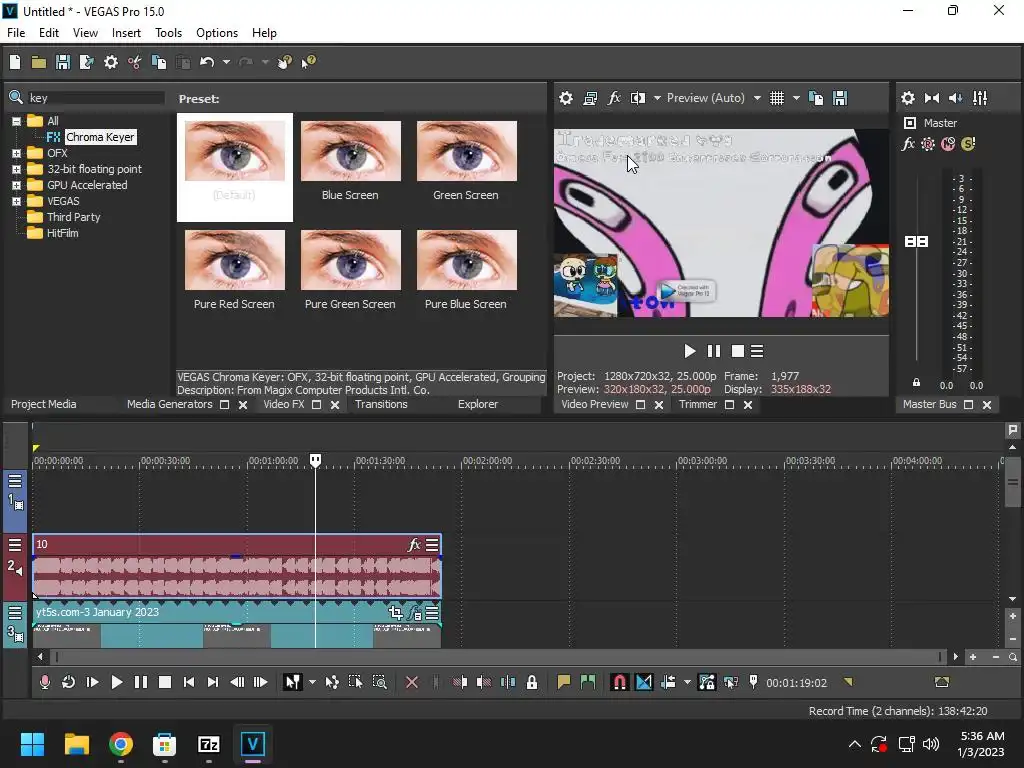Create a new project with the New icon
Image resolution: width=1024 pixels, height=768 pixels.
pyautogui.click(x=15, y=62)
